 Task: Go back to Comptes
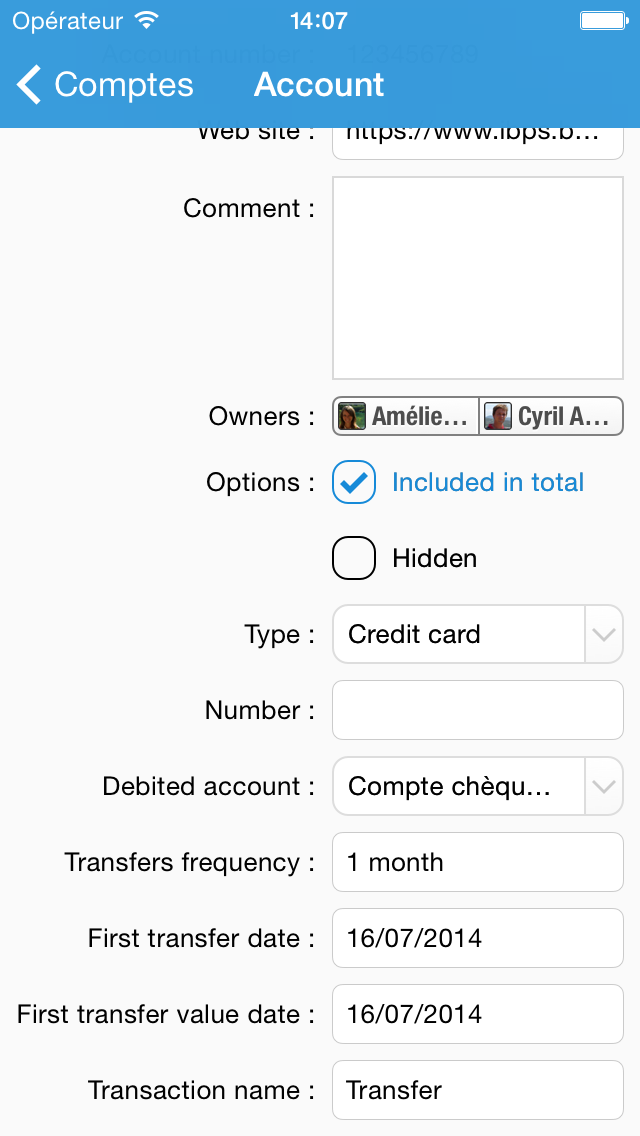[x=122, y=85]
